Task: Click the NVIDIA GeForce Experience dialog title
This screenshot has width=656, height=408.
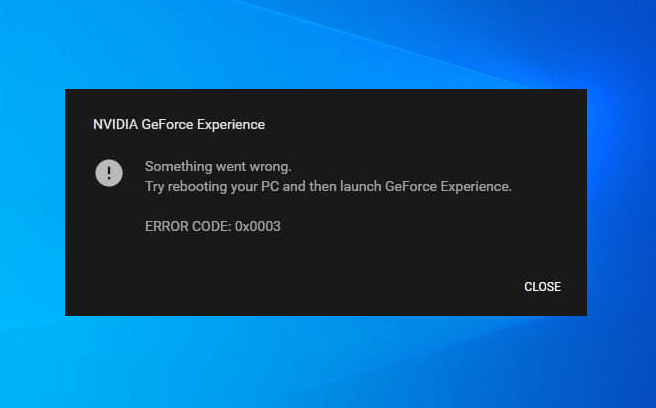Action: coord(179,125)
